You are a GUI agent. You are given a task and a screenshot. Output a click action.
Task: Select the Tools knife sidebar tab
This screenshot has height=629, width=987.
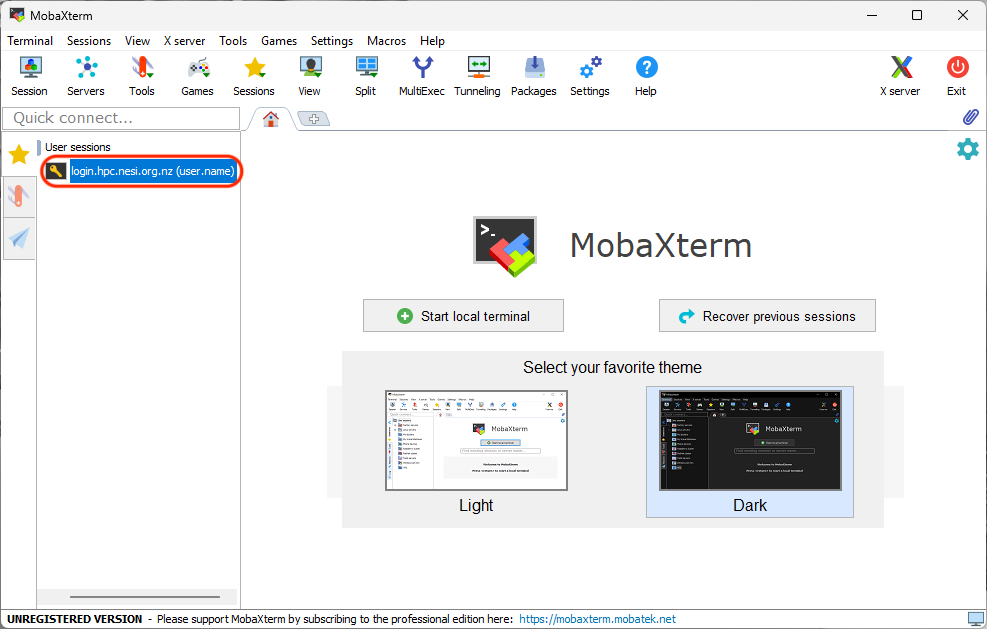click(x=19, y=196)
